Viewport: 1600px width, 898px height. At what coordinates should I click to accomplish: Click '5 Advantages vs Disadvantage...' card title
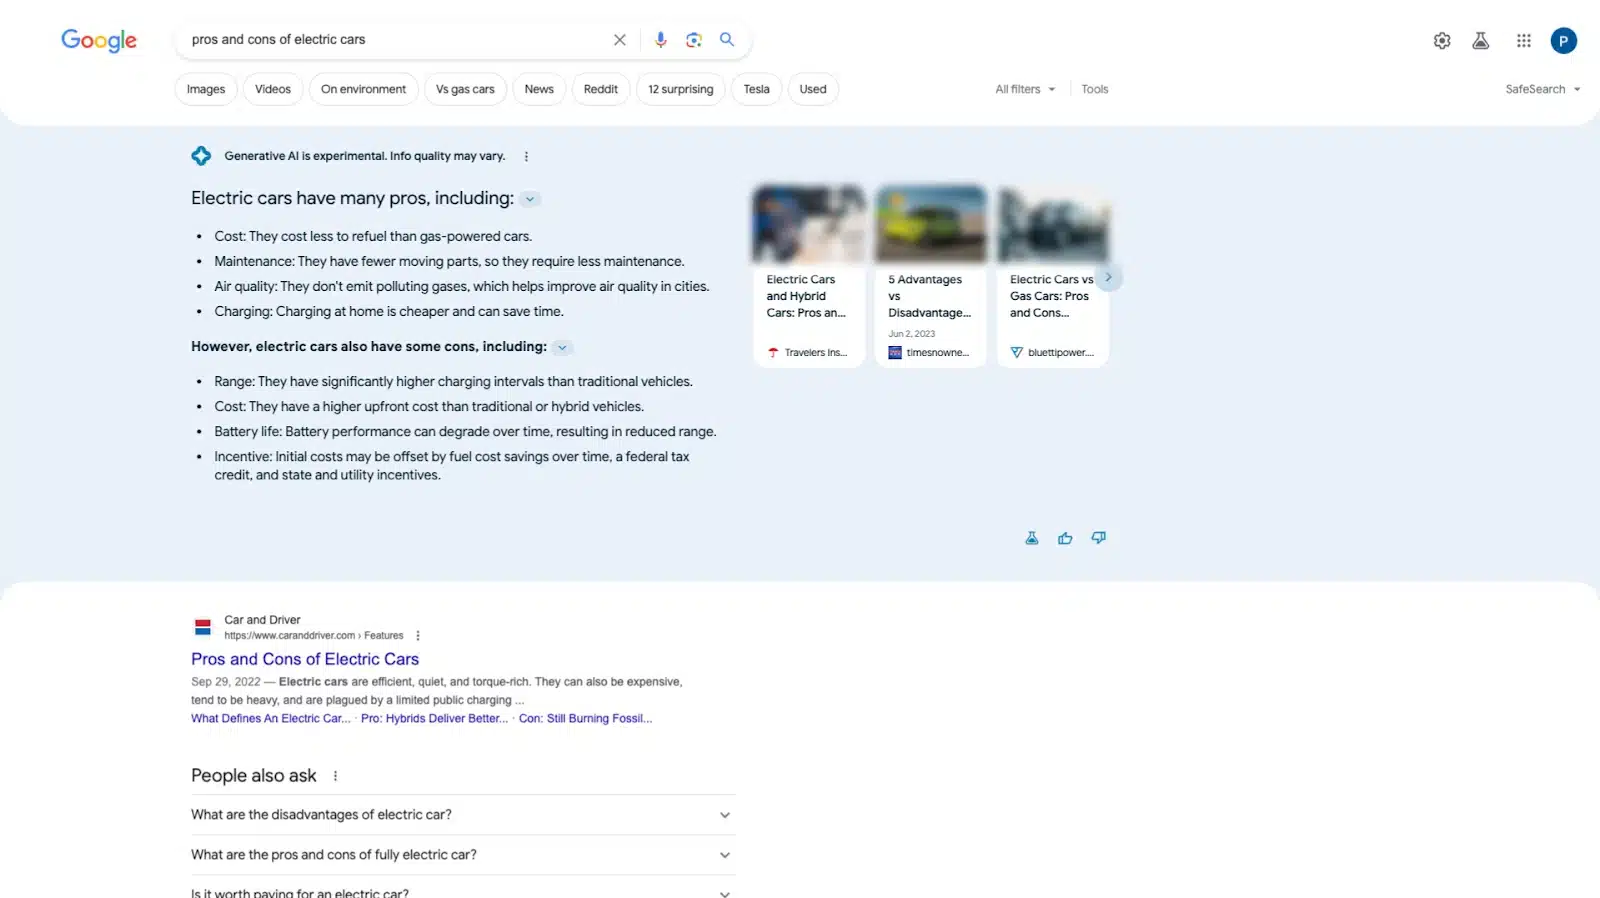(x=929, y=296)
